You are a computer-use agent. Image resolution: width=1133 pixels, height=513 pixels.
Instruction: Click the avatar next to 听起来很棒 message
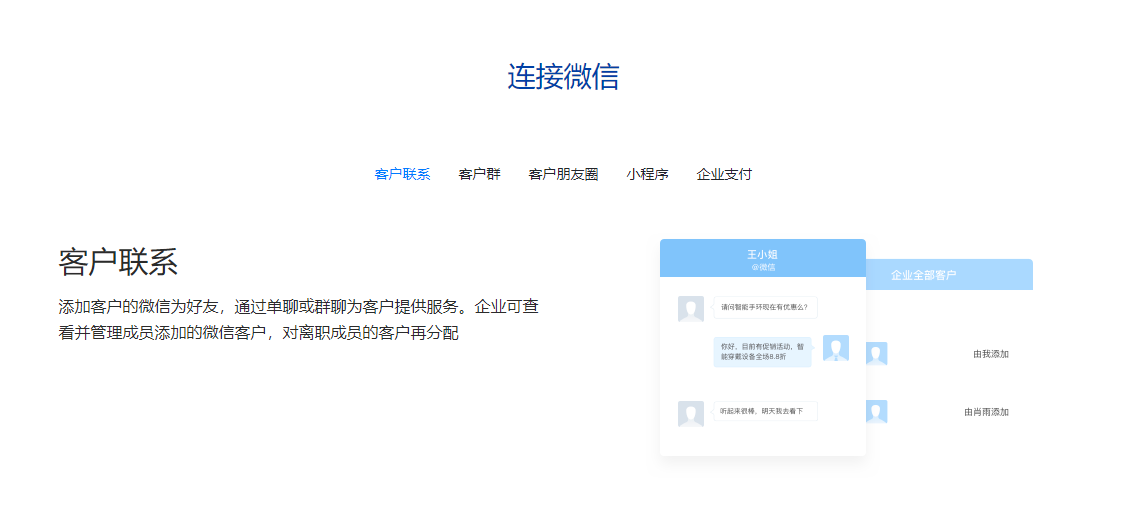tap(691, 414)
